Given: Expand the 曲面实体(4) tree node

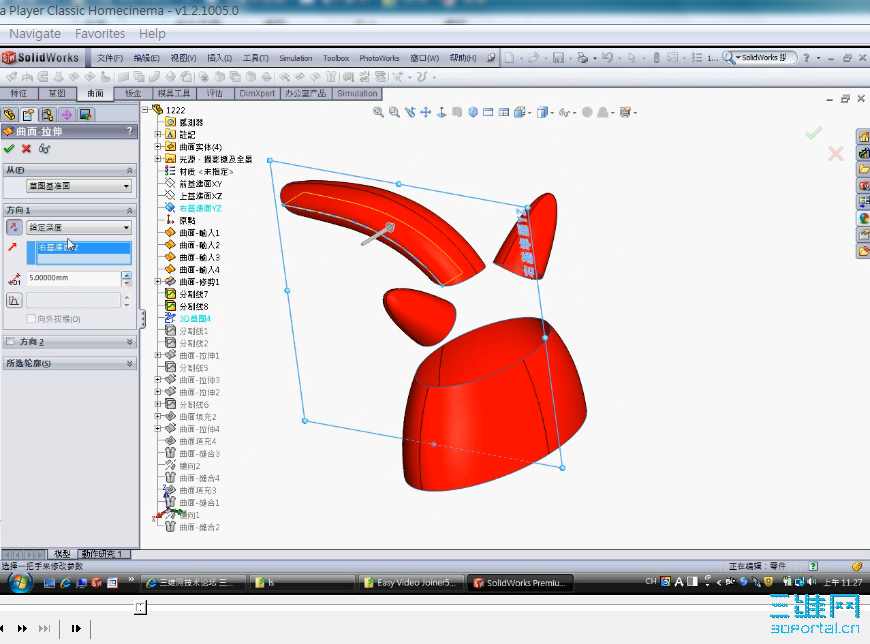Looking at the screenshot, I should pyautogui.click(x=158, y=146).
